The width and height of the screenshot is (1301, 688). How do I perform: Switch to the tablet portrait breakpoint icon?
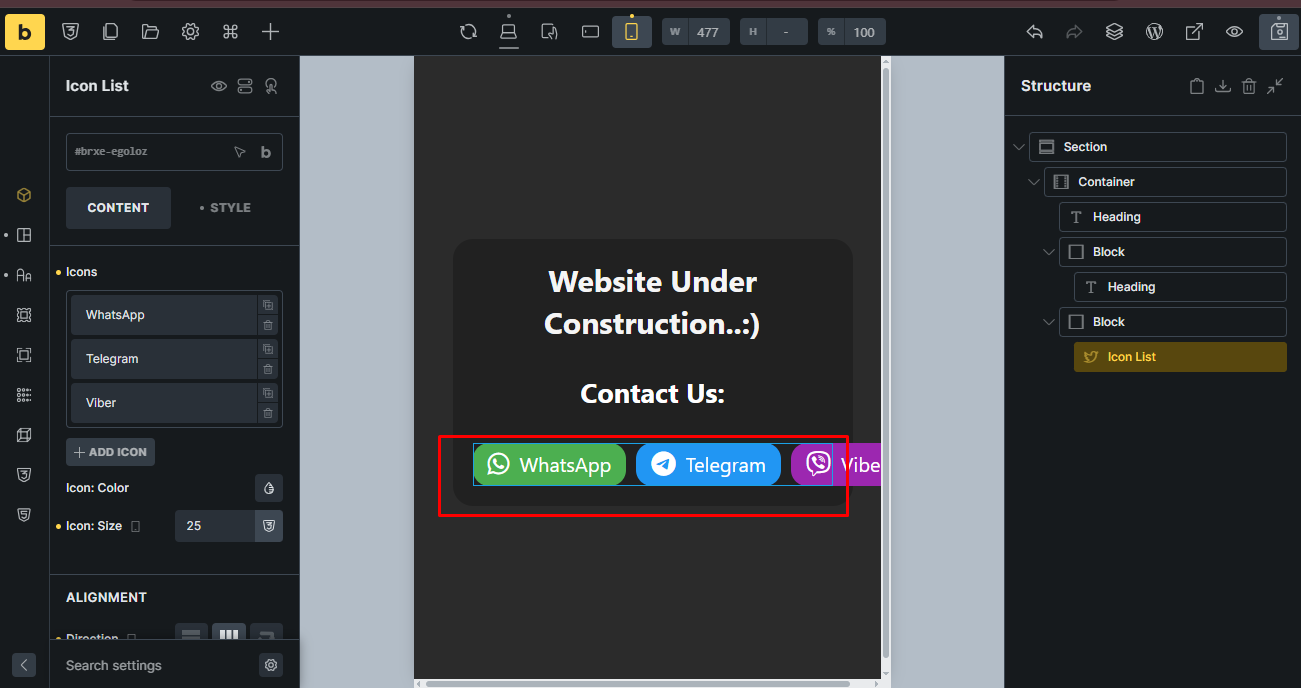tap(549, 32)
